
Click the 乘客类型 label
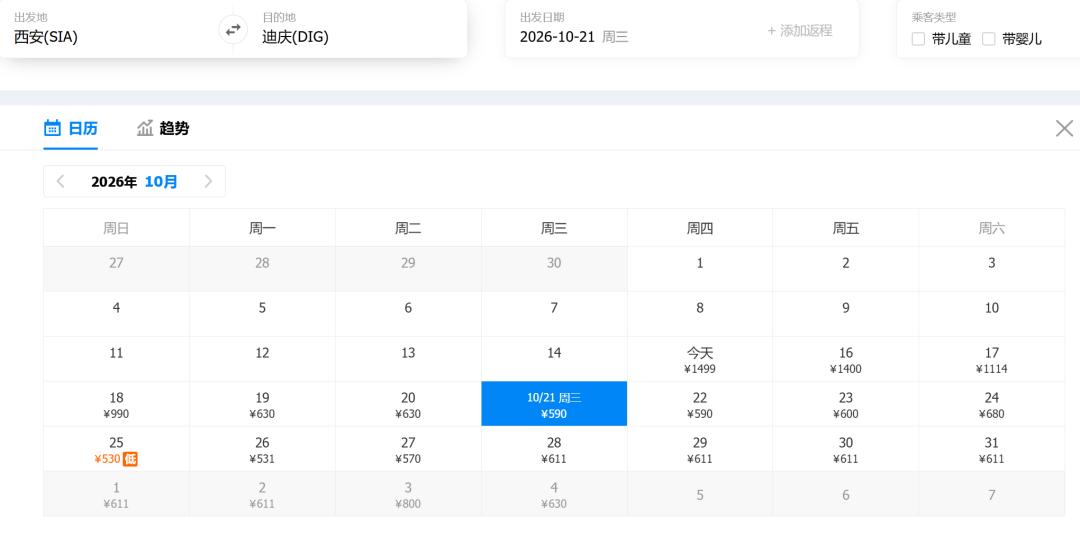(933, 17)
